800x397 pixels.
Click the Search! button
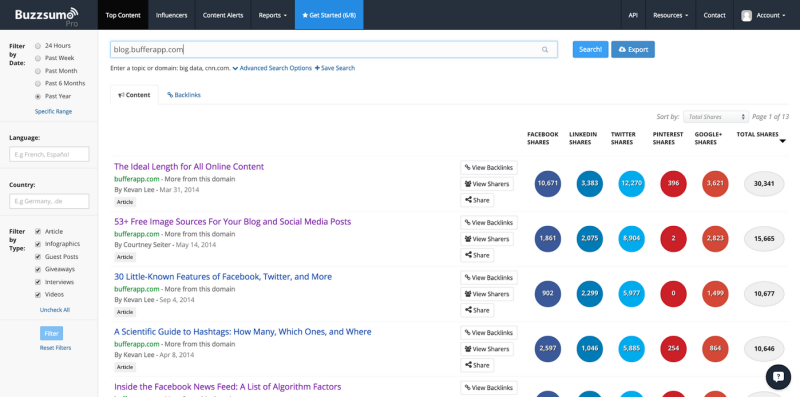click(590, 49)
